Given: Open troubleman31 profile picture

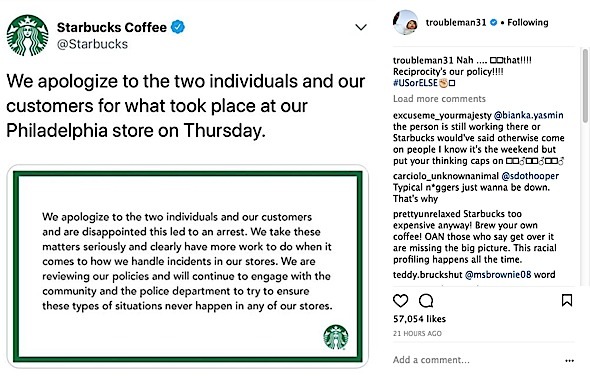Looking at the screenshot, I should tap(405, 23).
